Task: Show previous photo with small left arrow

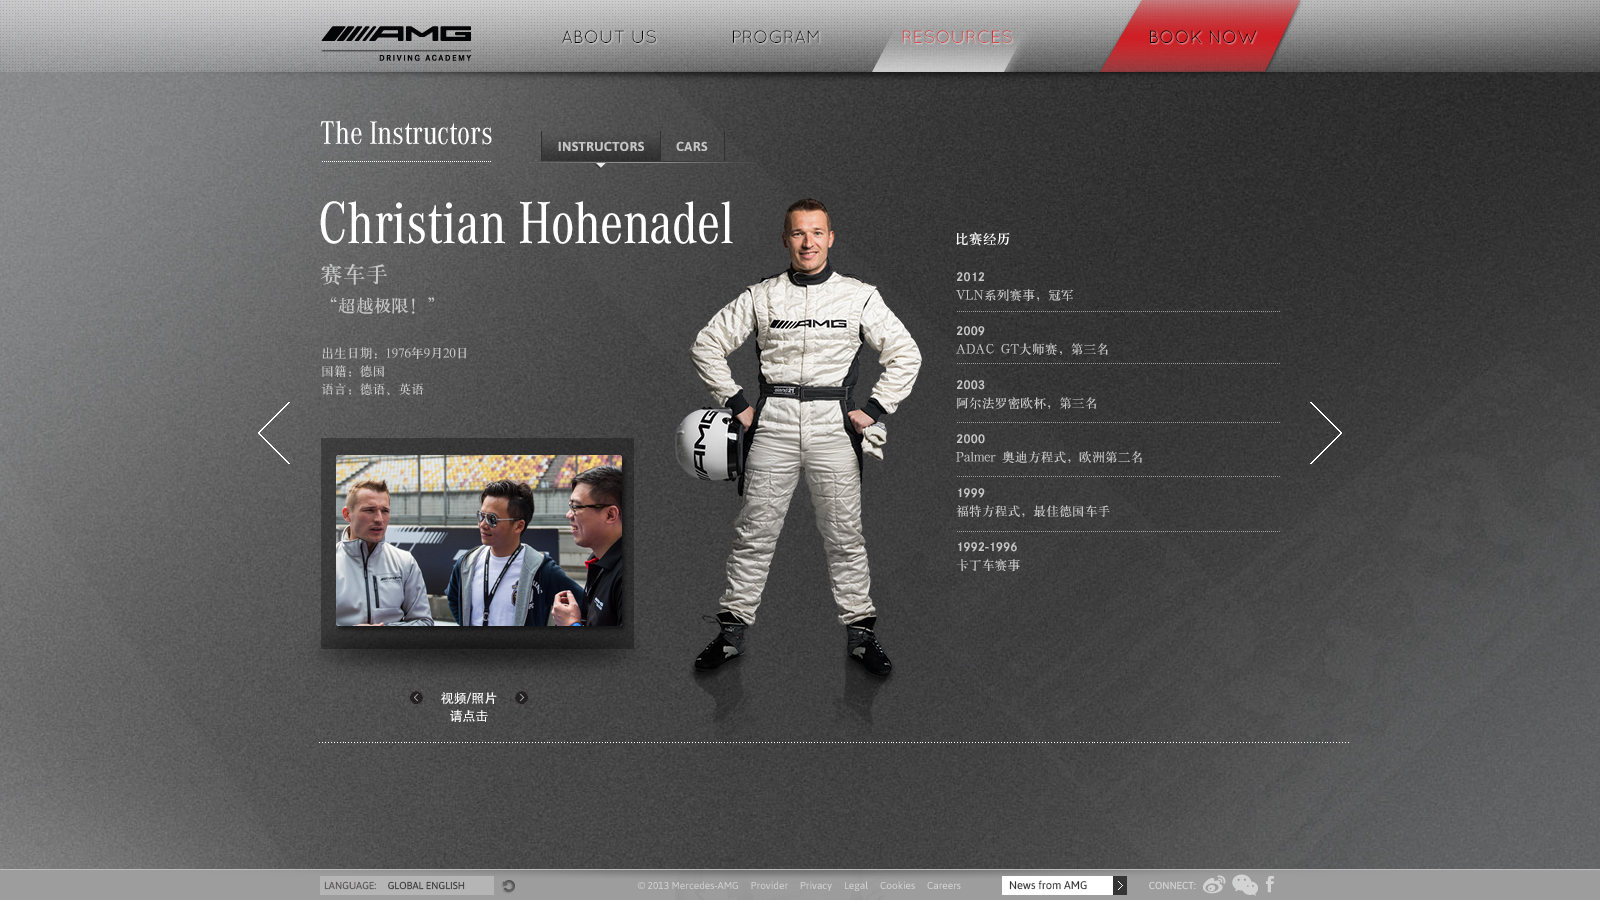Action: coord(416,698)
